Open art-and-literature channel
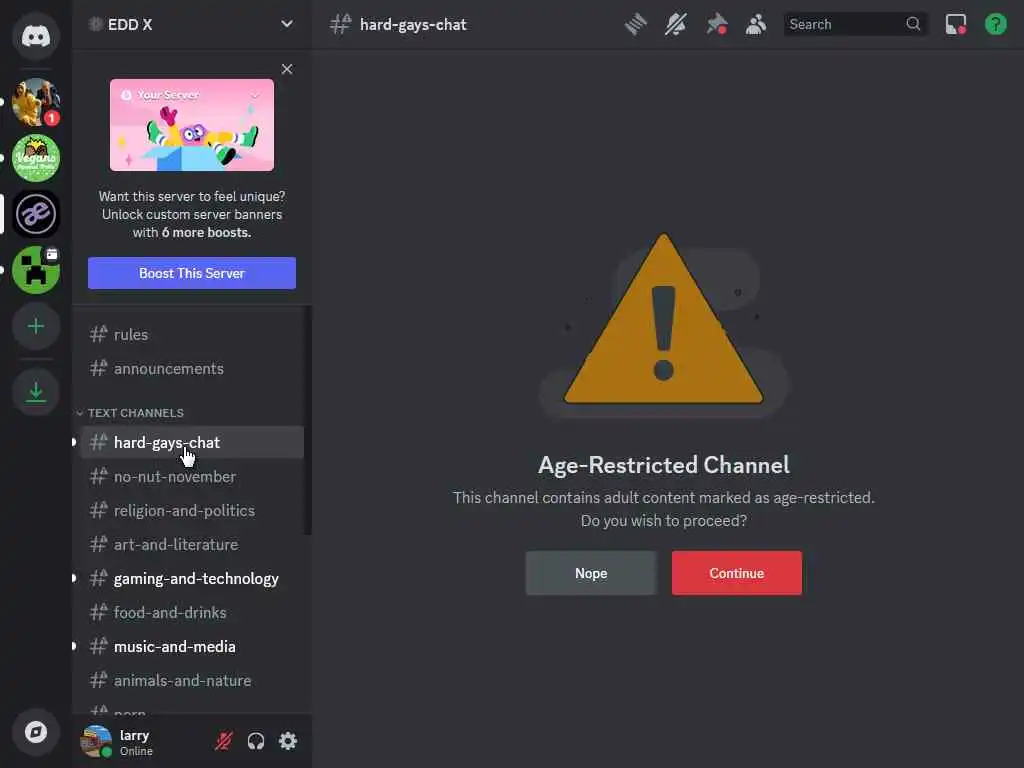1024x768 pixels. coord(192,545)
